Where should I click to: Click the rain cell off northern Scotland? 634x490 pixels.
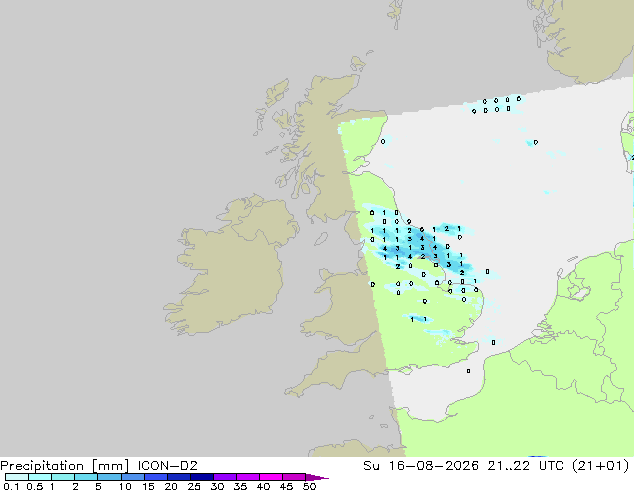pos(496,105)
